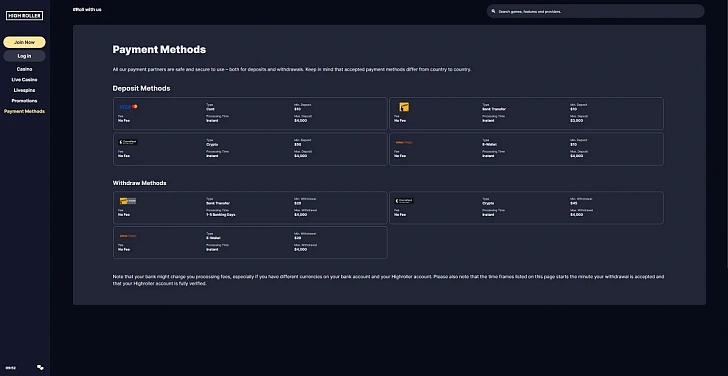Go to Livespins in the sidebar
This screenshot has width=728, height=376.
click(x=24, y=90)
